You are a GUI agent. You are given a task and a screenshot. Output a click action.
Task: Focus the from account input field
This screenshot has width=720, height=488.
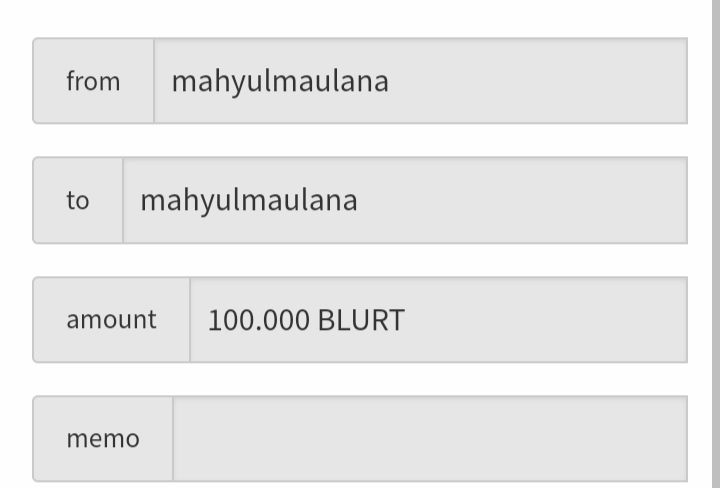click(420, 81)
